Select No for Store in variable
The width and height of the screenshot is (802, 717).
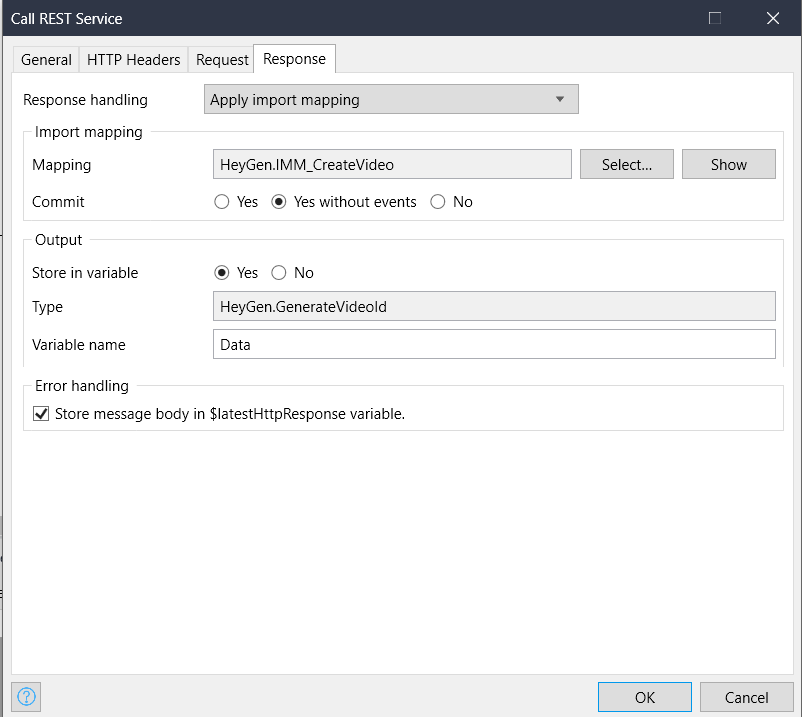pos(279,273)
